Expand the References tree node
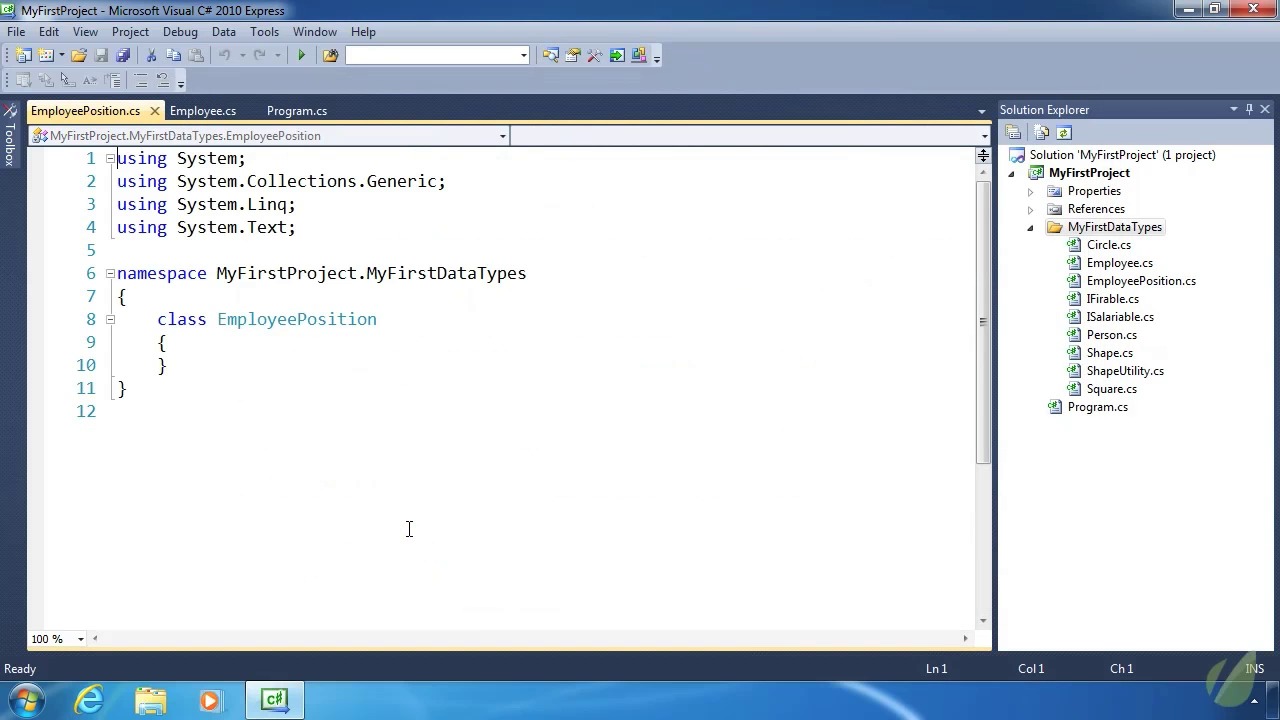The width and height of the screenshot is (1280, 720). tap(1031, 209)
